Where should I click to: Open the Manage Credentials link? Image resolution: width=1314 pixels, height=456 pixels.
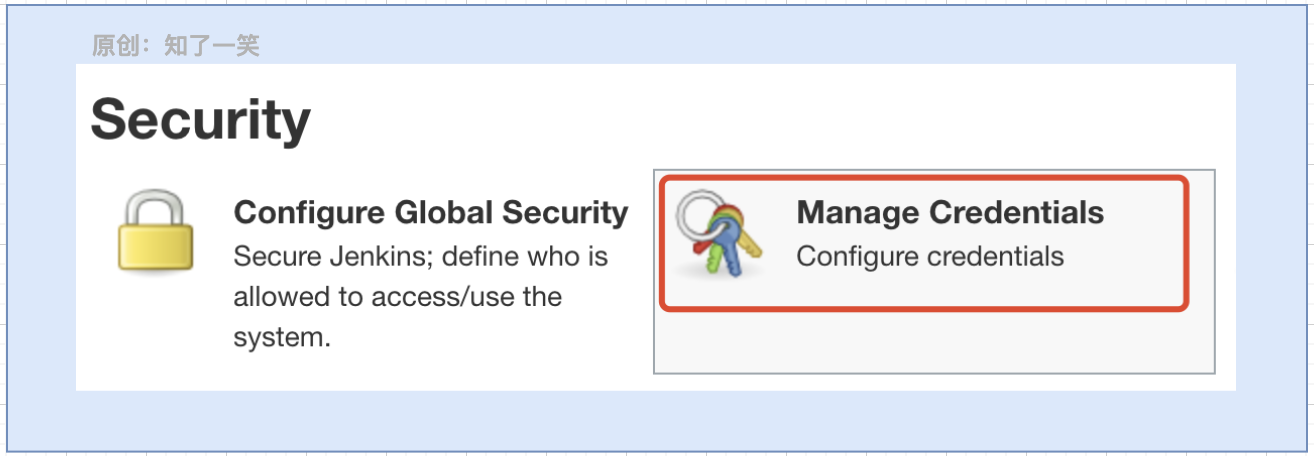coord(950,213)
